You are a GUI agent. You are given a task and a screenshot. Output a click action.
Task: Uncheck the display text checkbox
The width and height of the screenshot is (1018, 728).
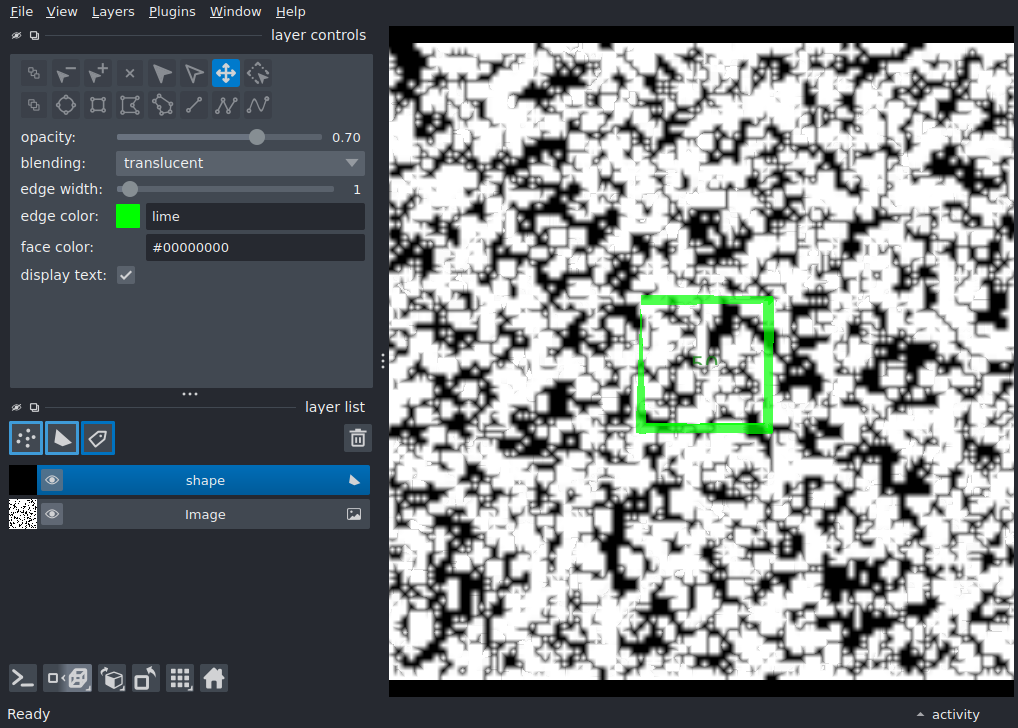coord(126,275)
